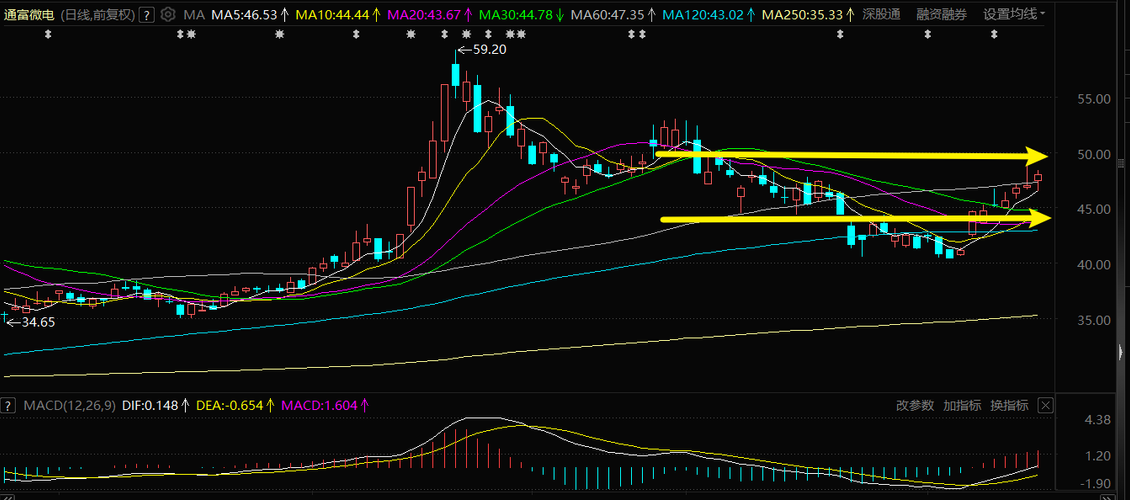Screen dimensions: 1130x500
Task: Click 换指标 to switch indicator
Action: [1009, 405]
